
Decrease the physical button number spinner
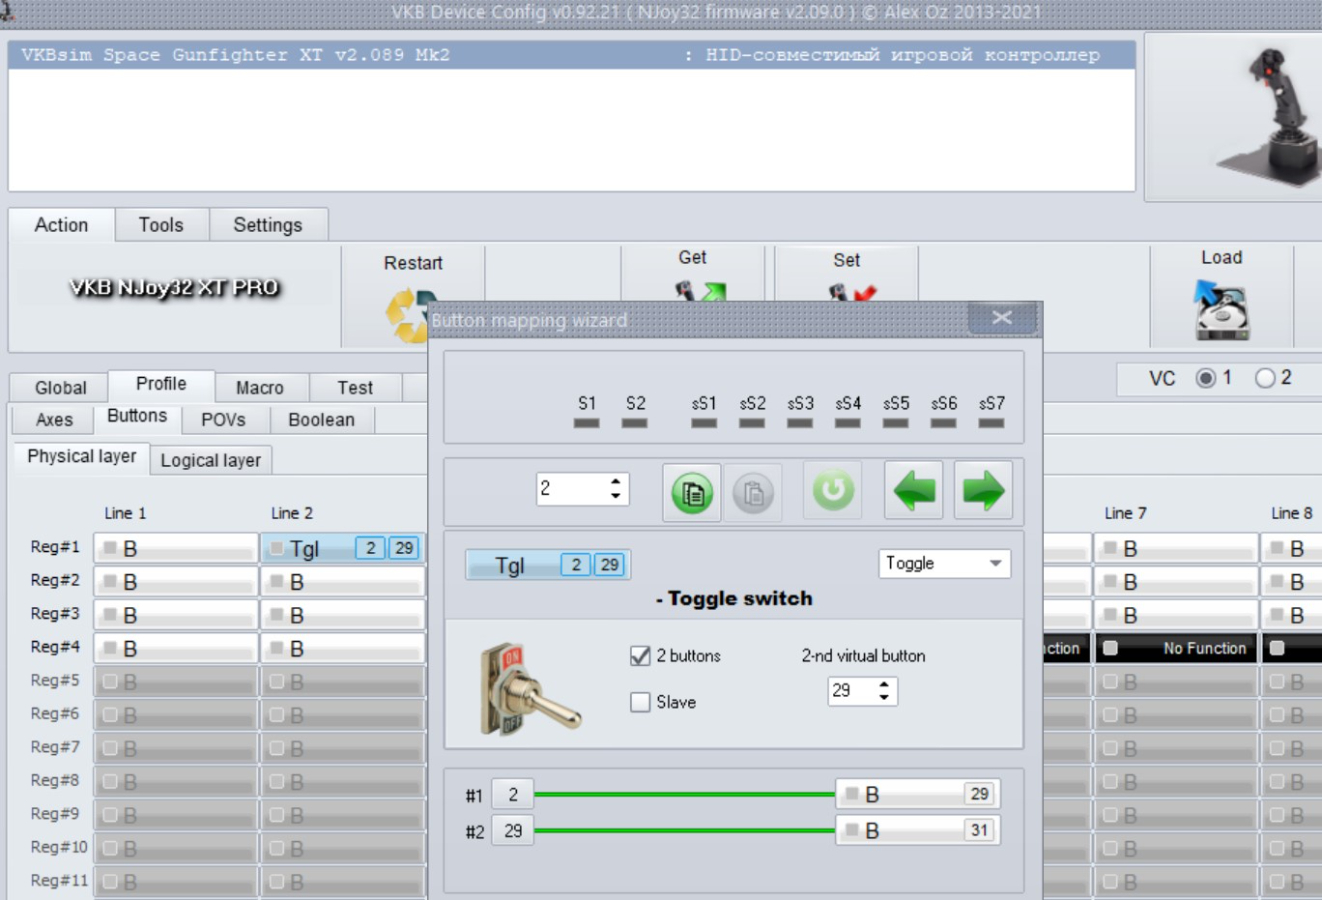[x=616, y=496]
